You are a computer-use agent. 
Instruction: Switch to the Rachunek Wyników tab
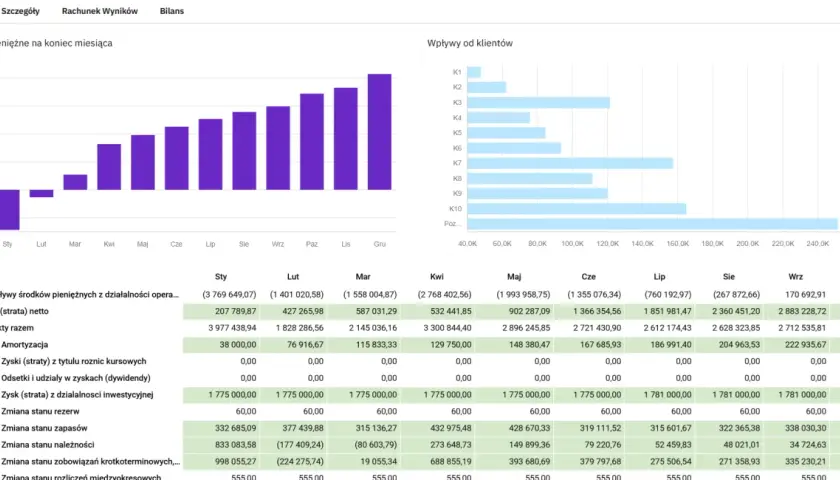click(100, 11)
